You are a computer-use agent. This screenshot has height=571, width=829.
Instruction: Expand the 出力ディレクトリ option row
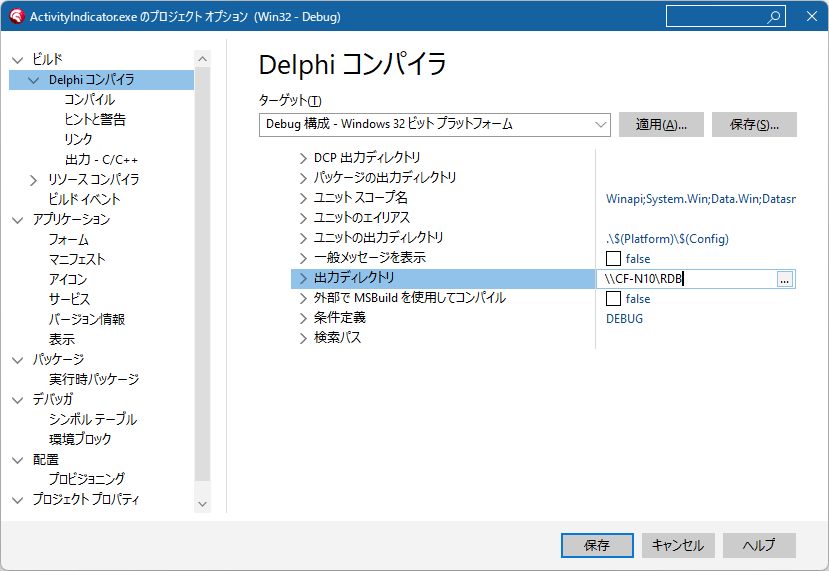click(x=303, y=279)
